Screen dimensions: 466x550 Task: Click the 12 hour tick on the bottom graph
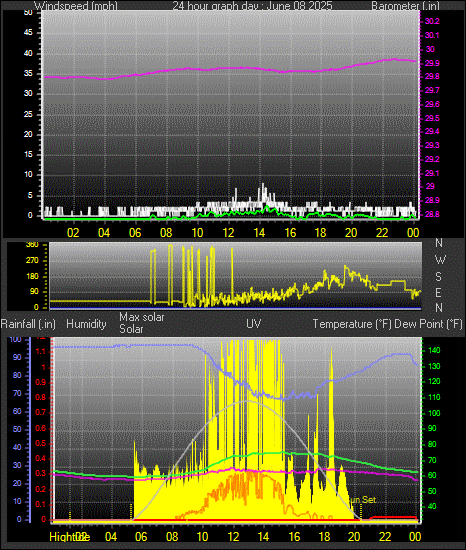tap(233, 536)
